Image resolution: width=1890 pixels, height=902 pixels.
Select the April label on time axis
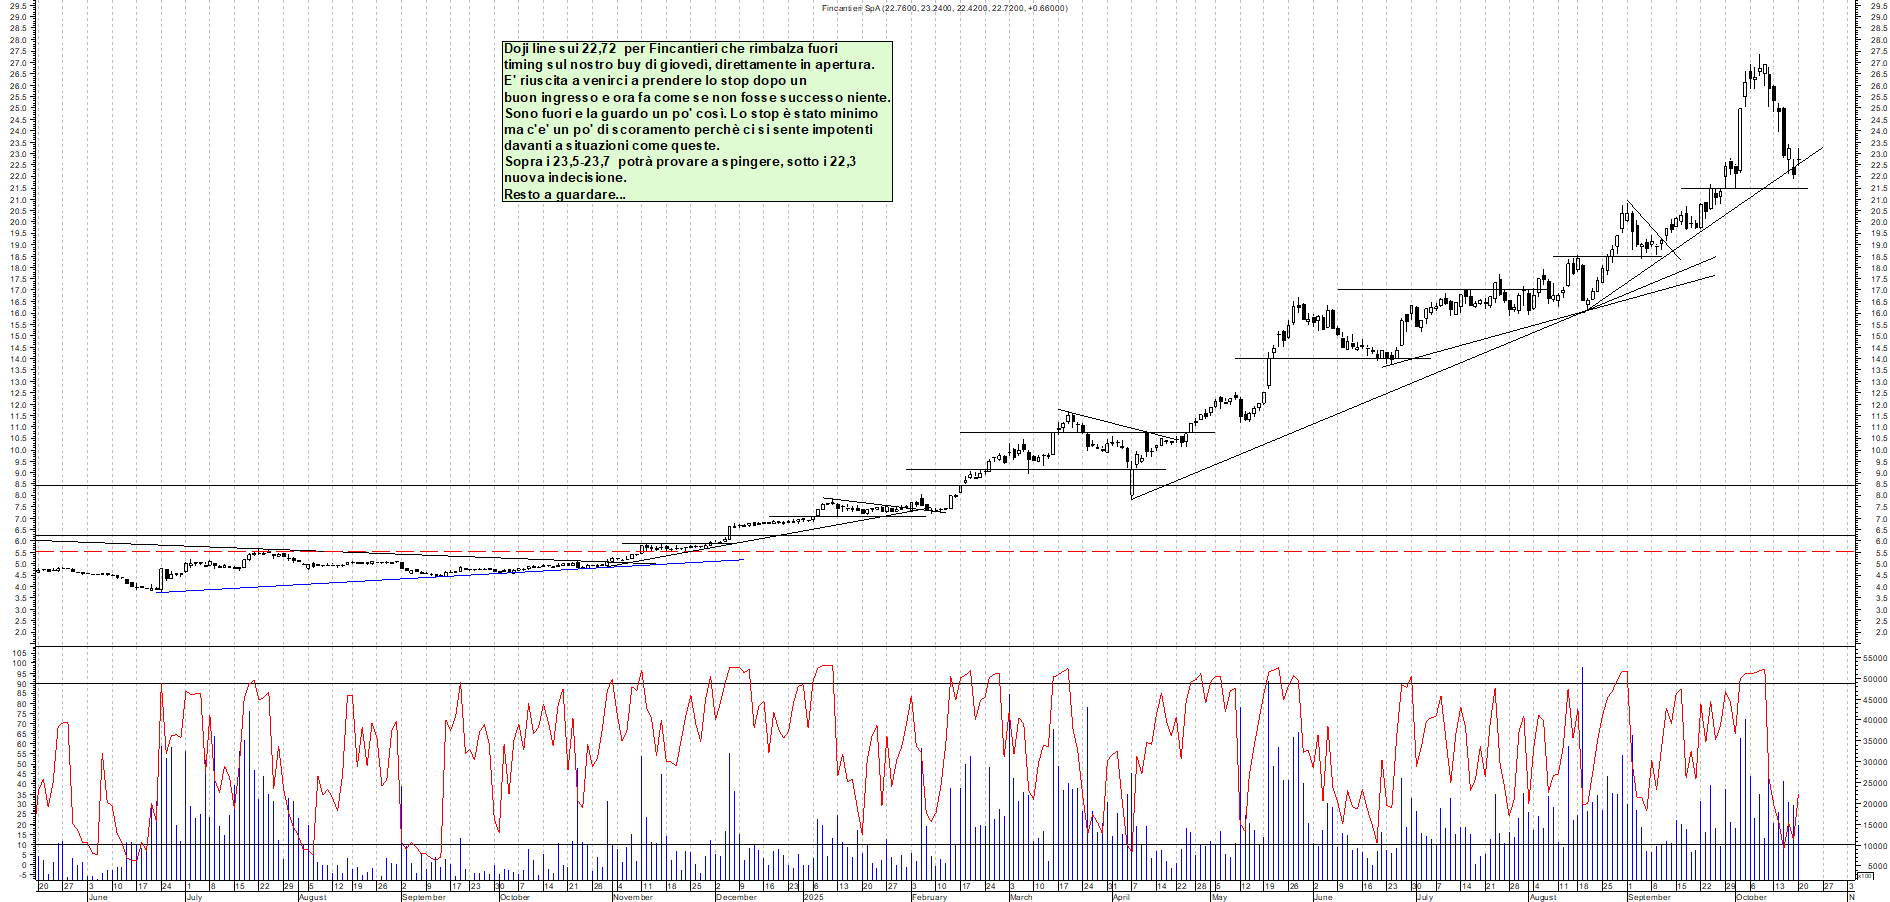[x=1121, y=897]
